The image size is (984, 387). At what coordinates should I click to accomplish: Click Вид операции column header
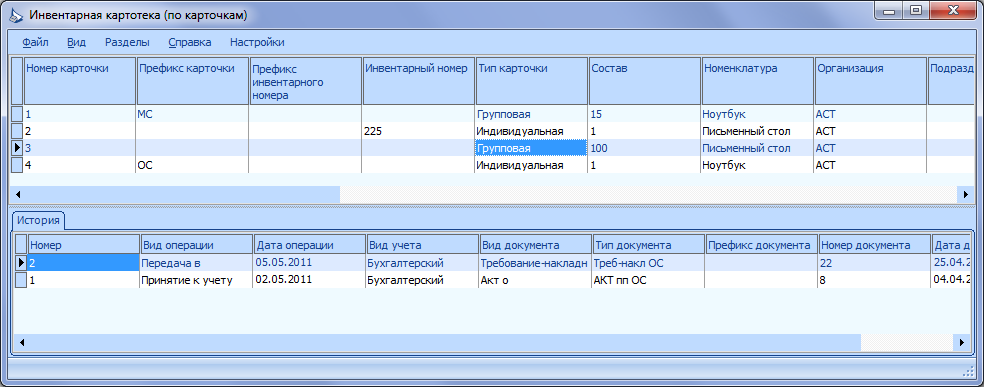point(196,245)
